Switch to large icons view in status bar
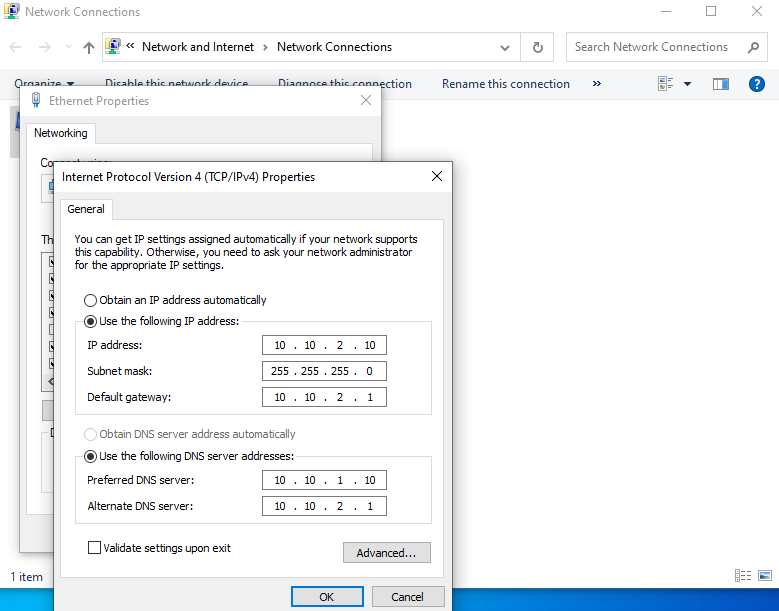 (x=764, y=576)
